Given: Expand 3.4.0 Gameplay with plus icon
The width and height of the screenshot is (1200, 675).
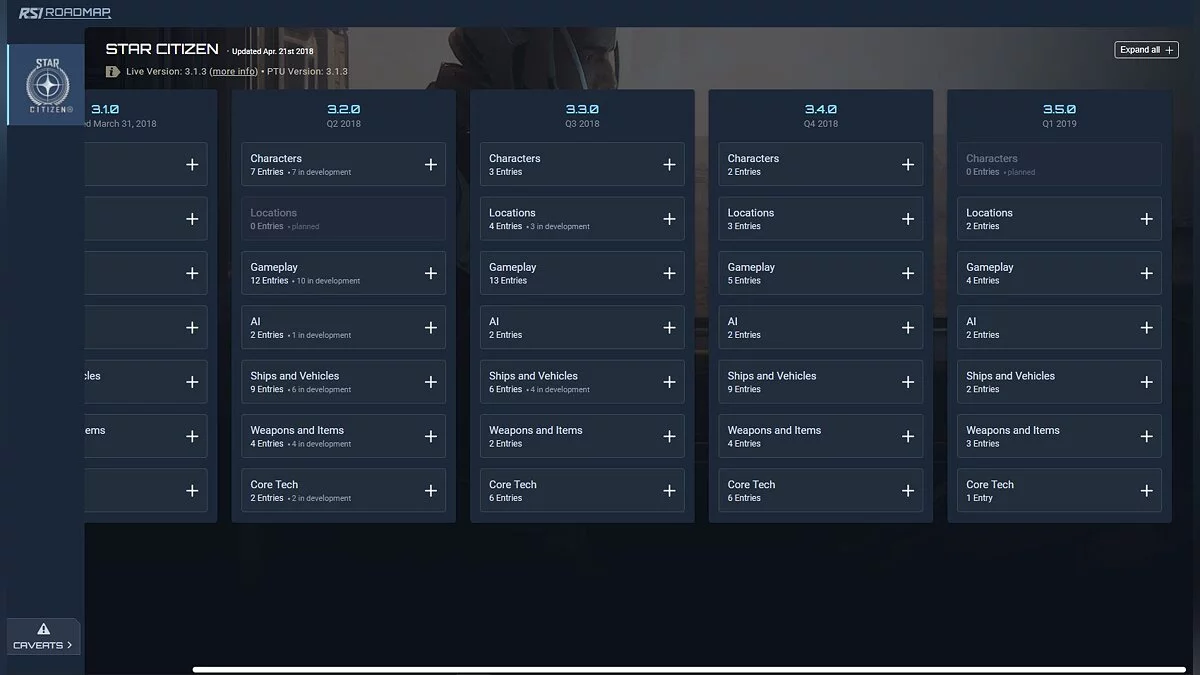Looking at the screenshot, I should point(908,273).
